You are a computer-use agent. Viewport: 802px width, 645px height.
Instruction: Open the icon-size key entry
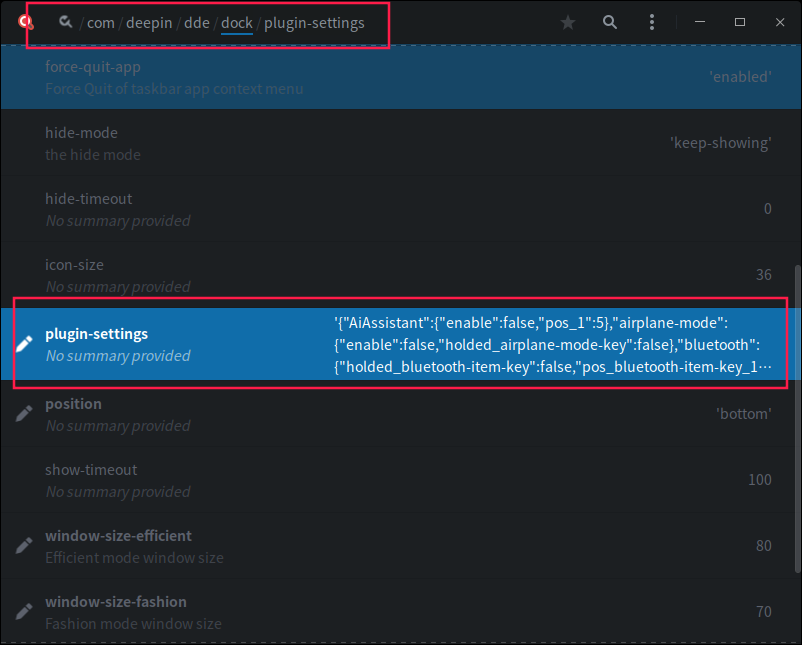pyautogui.click(x=400, y=275)
